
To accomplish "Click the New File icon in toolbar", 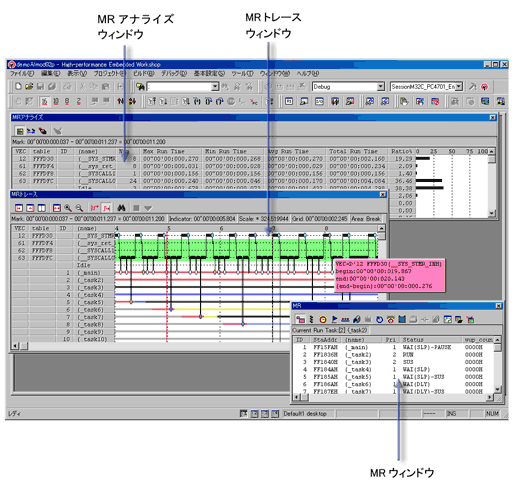I will [x=18, y=86].
